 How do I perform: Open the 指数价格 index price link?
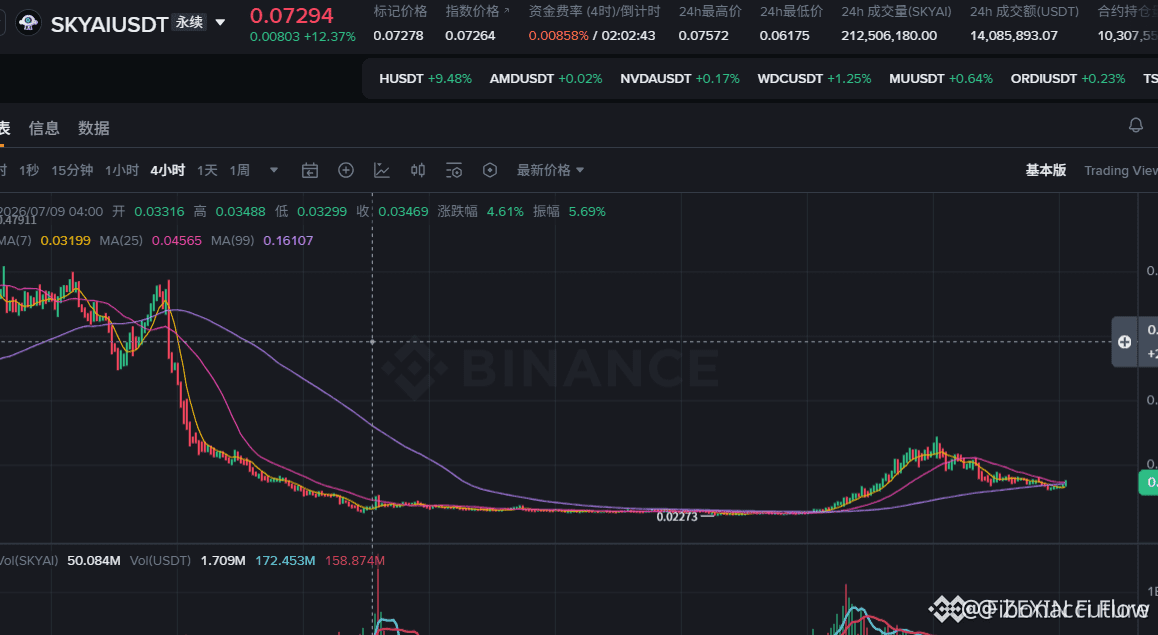(x=477, y=12)
